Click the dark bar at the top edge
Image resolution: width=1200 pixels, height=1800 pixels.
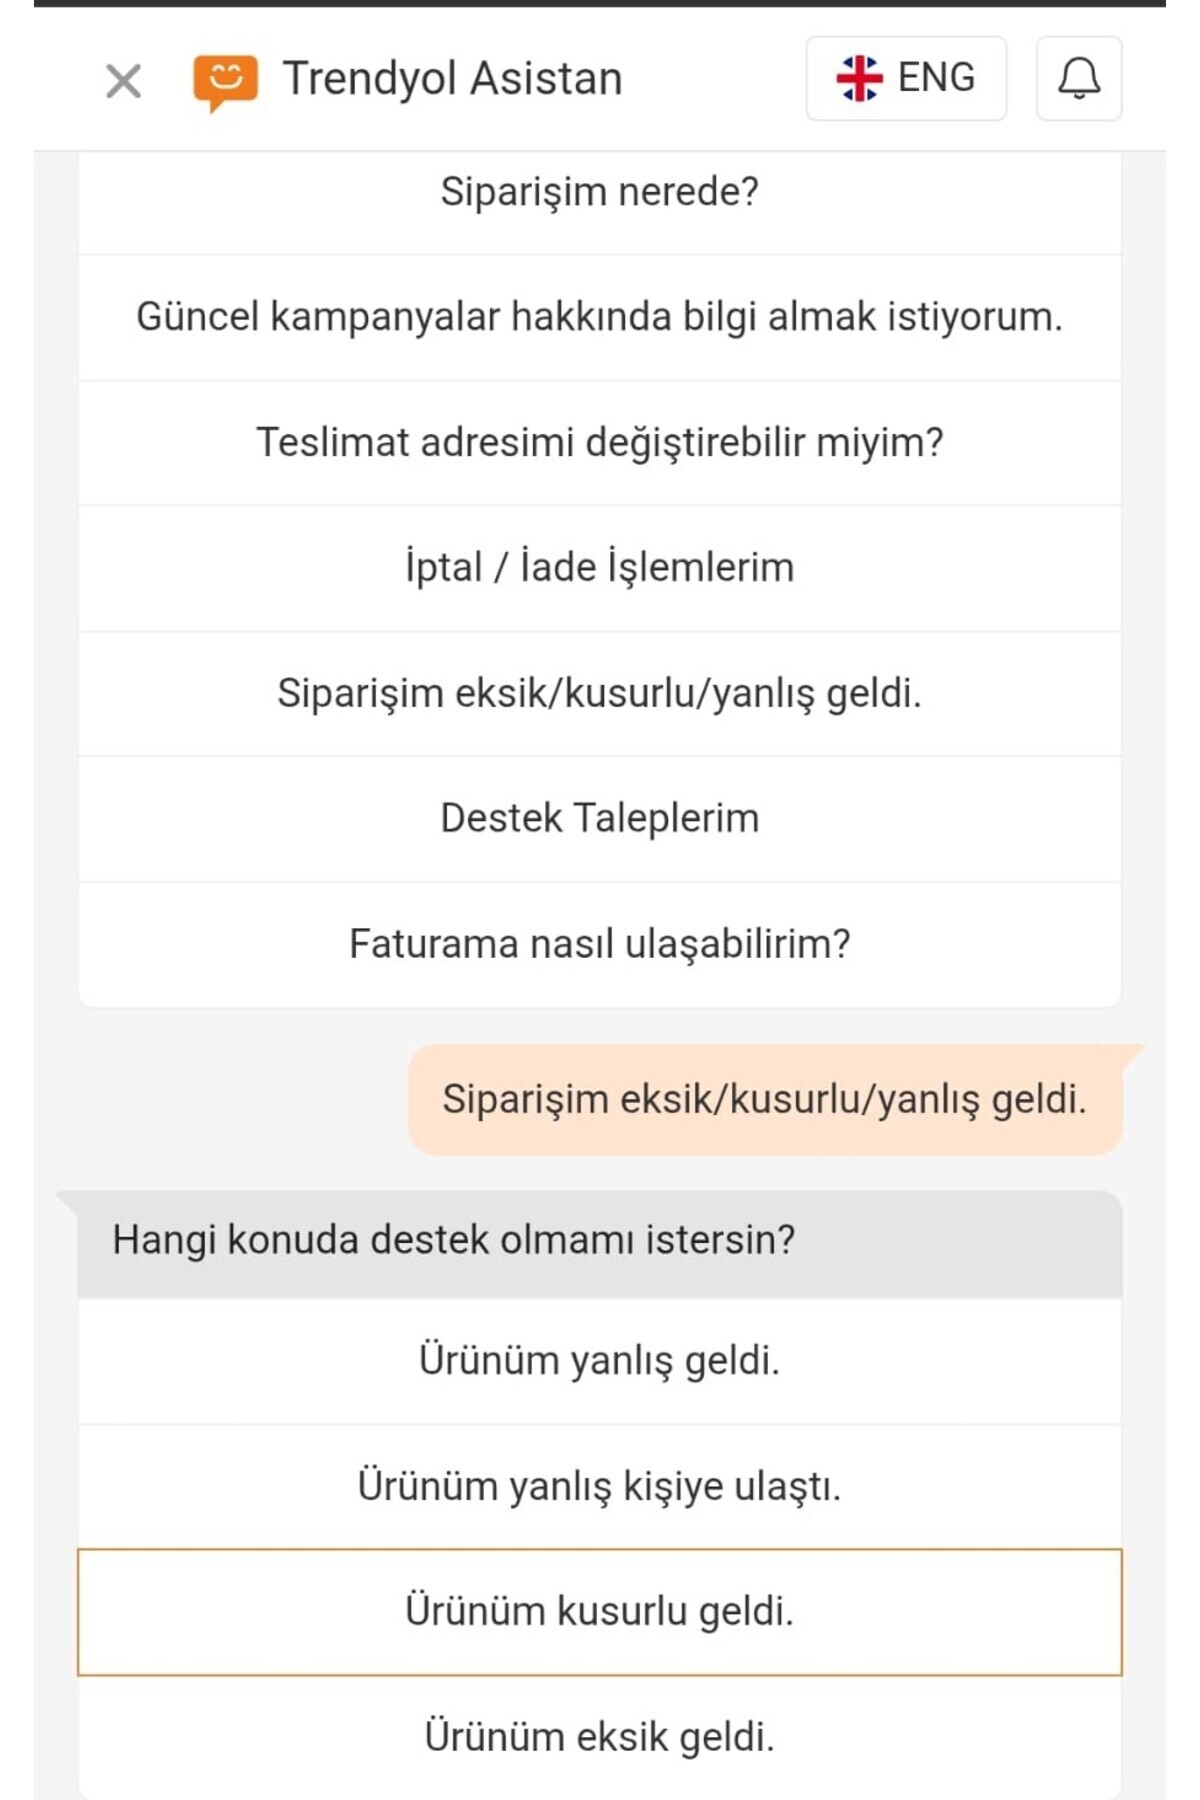[599, 3]
